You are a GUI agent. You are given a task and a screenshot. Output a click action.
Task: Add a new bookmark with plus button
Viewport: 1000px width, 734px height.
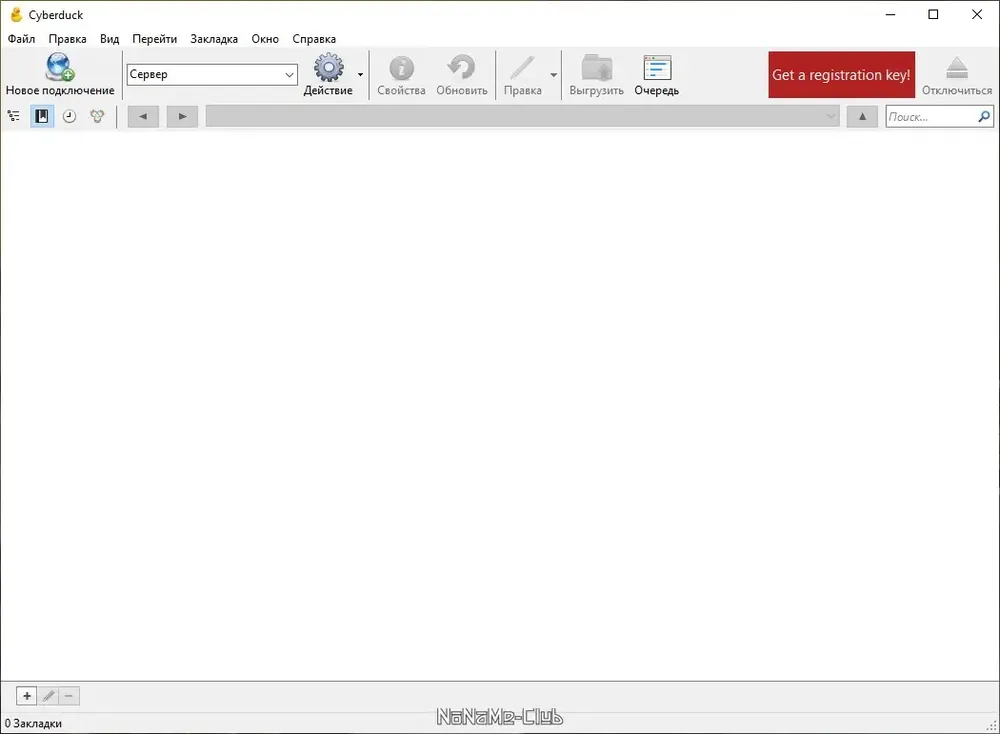tap(27, 696)
